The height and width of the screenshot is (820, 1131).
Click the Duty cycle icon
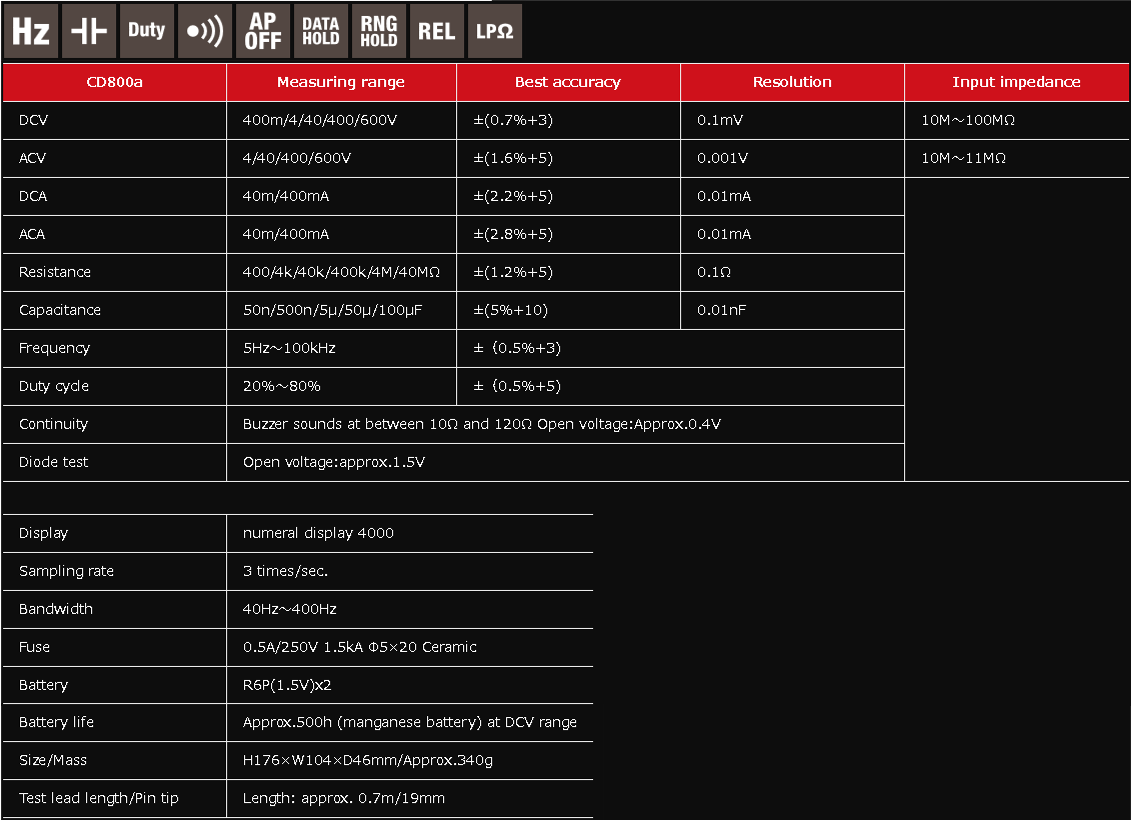pyautogui.click(x=146, y=31)
